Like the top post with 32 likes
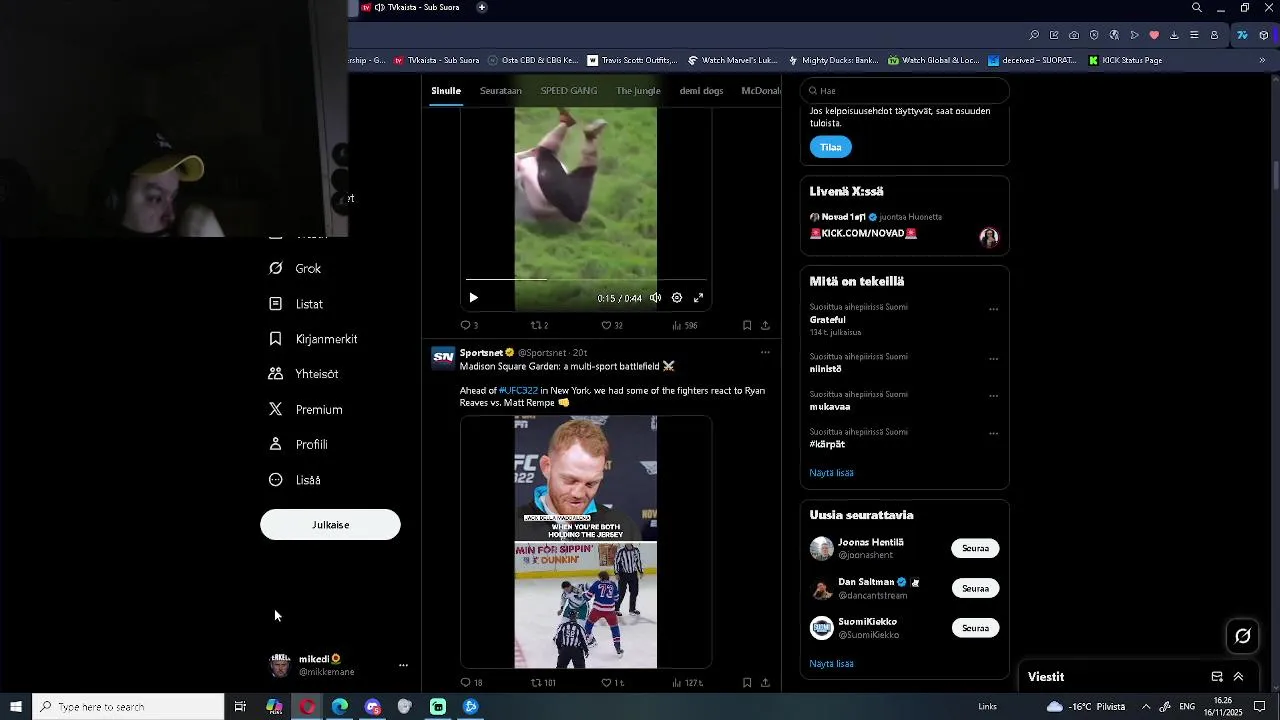 pos(612,325)
